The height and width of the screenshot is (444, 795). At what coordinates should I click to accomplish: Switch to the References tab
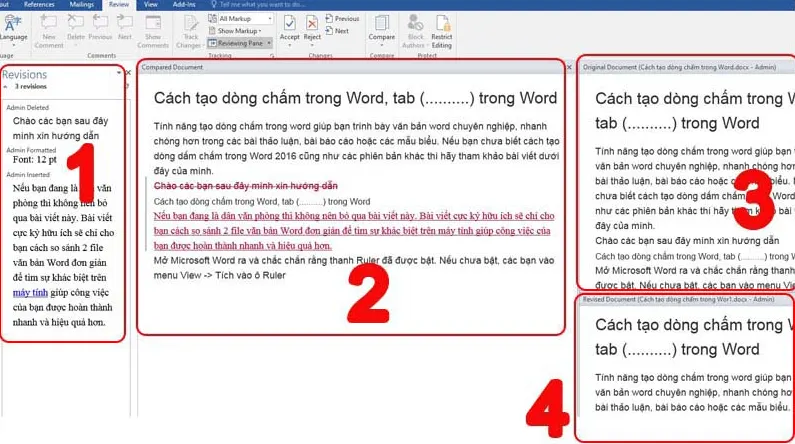39,5
